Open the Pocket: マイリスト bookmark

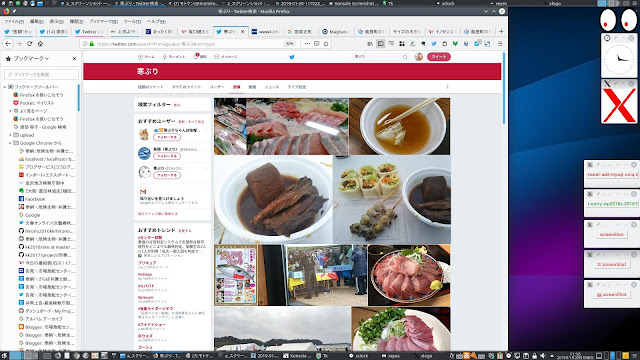click(37, 103)
